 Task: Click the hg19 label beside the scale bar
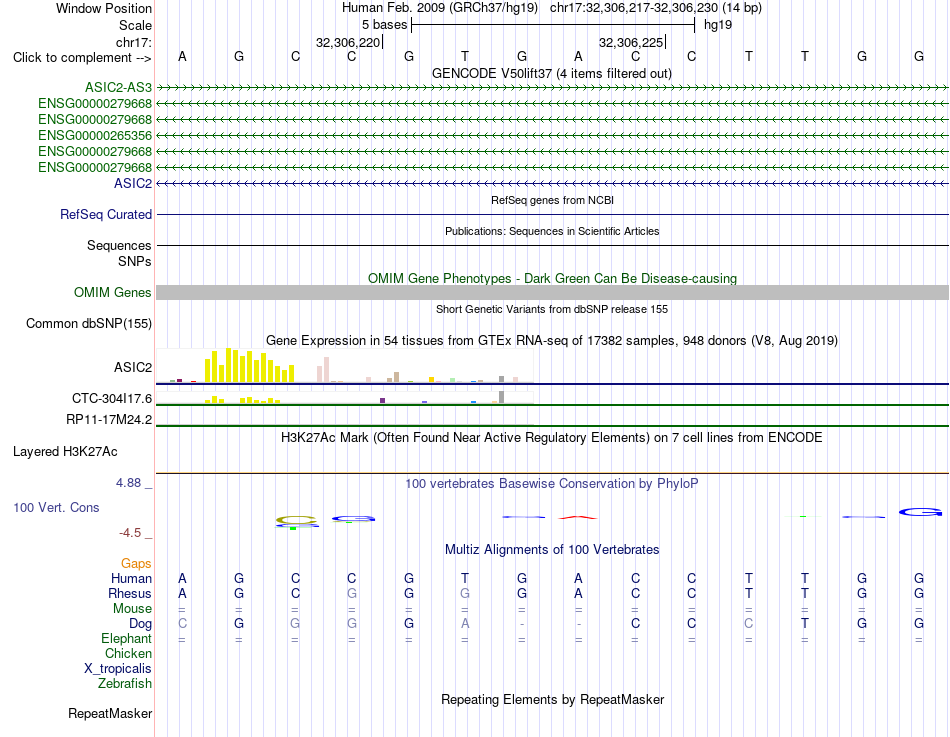coord(718,25)
